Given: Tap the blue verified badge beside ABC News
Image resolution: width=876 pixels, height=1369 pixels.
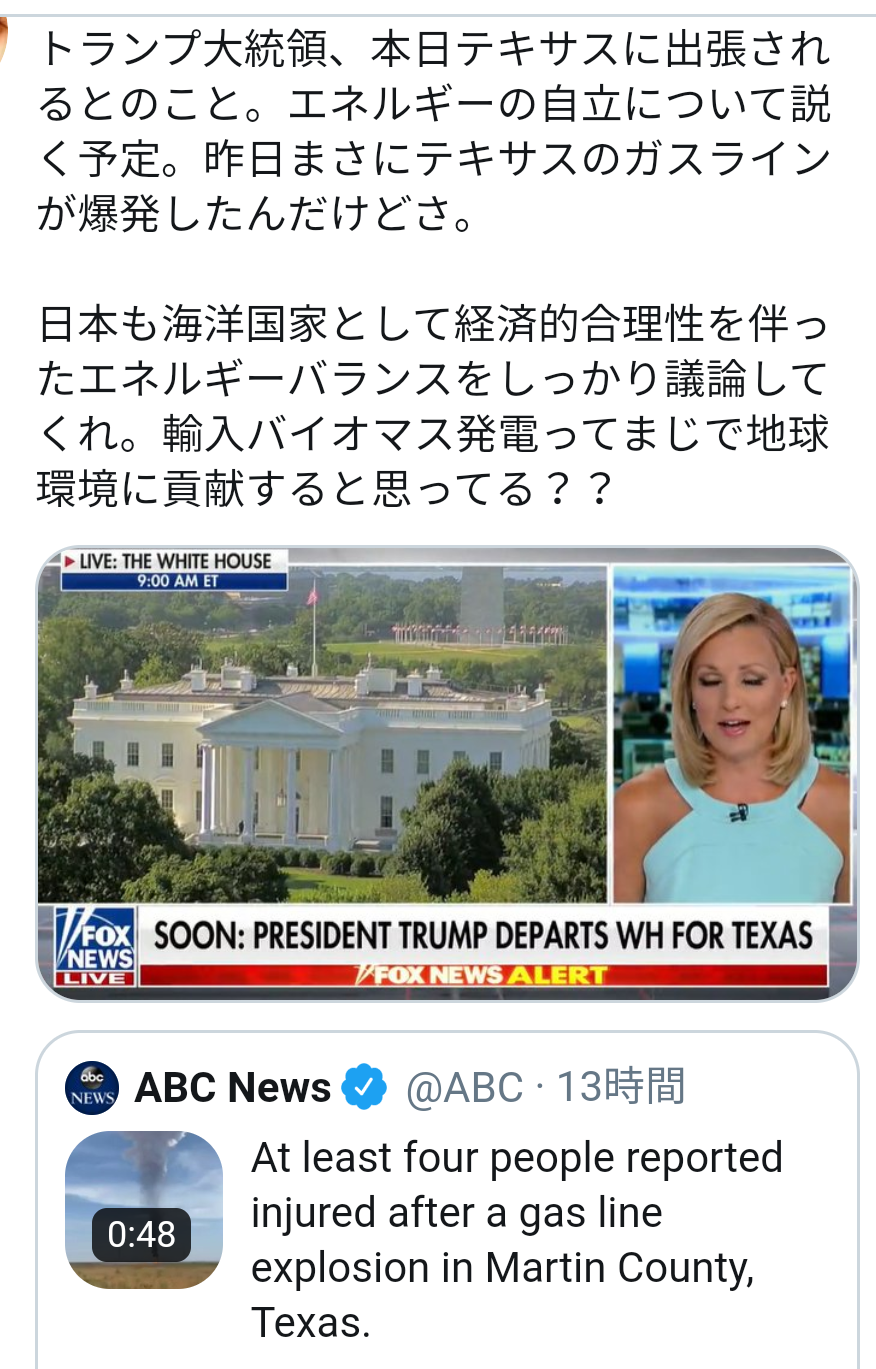Looking at the screenshot, I should (364, 1088).
